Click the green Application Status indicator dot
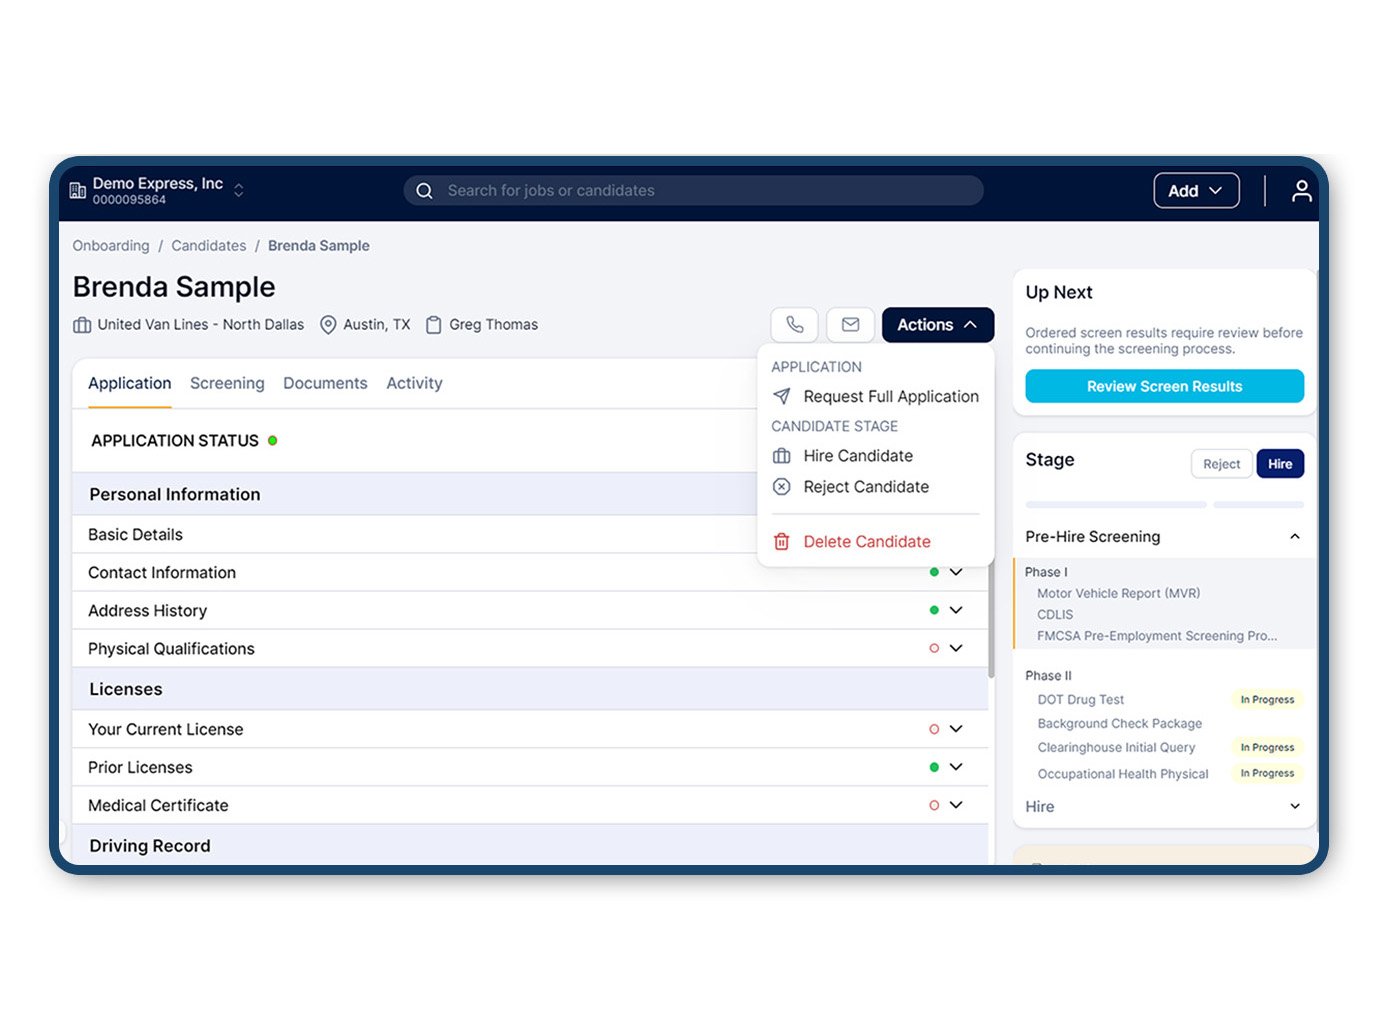1378x1034 pixels. point(272,440)
